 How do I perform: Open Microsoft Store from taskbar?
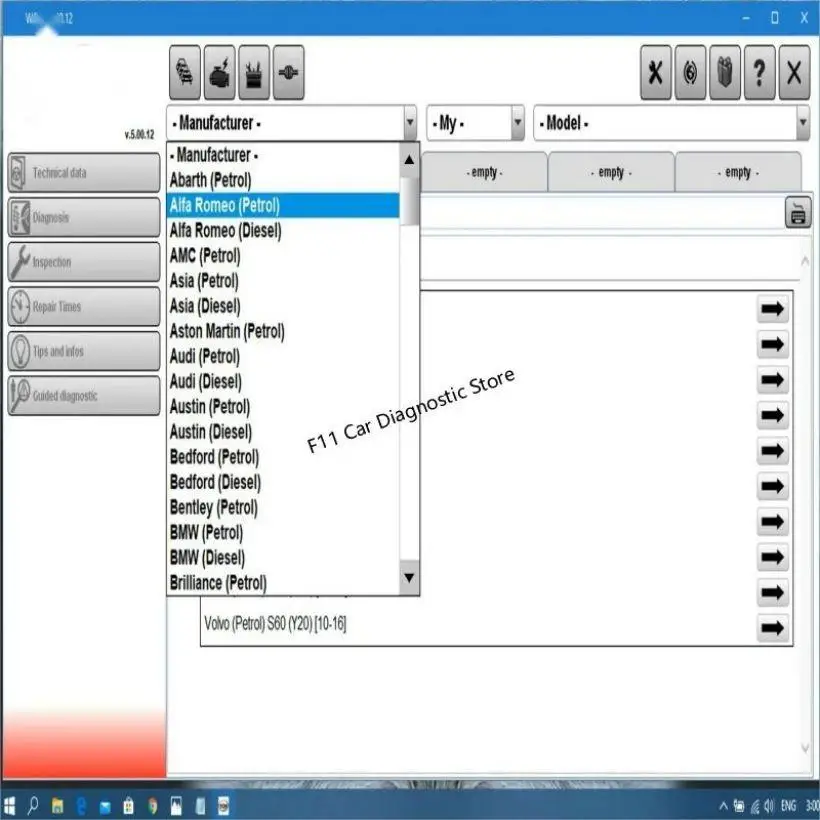click(x=128, y=806)
